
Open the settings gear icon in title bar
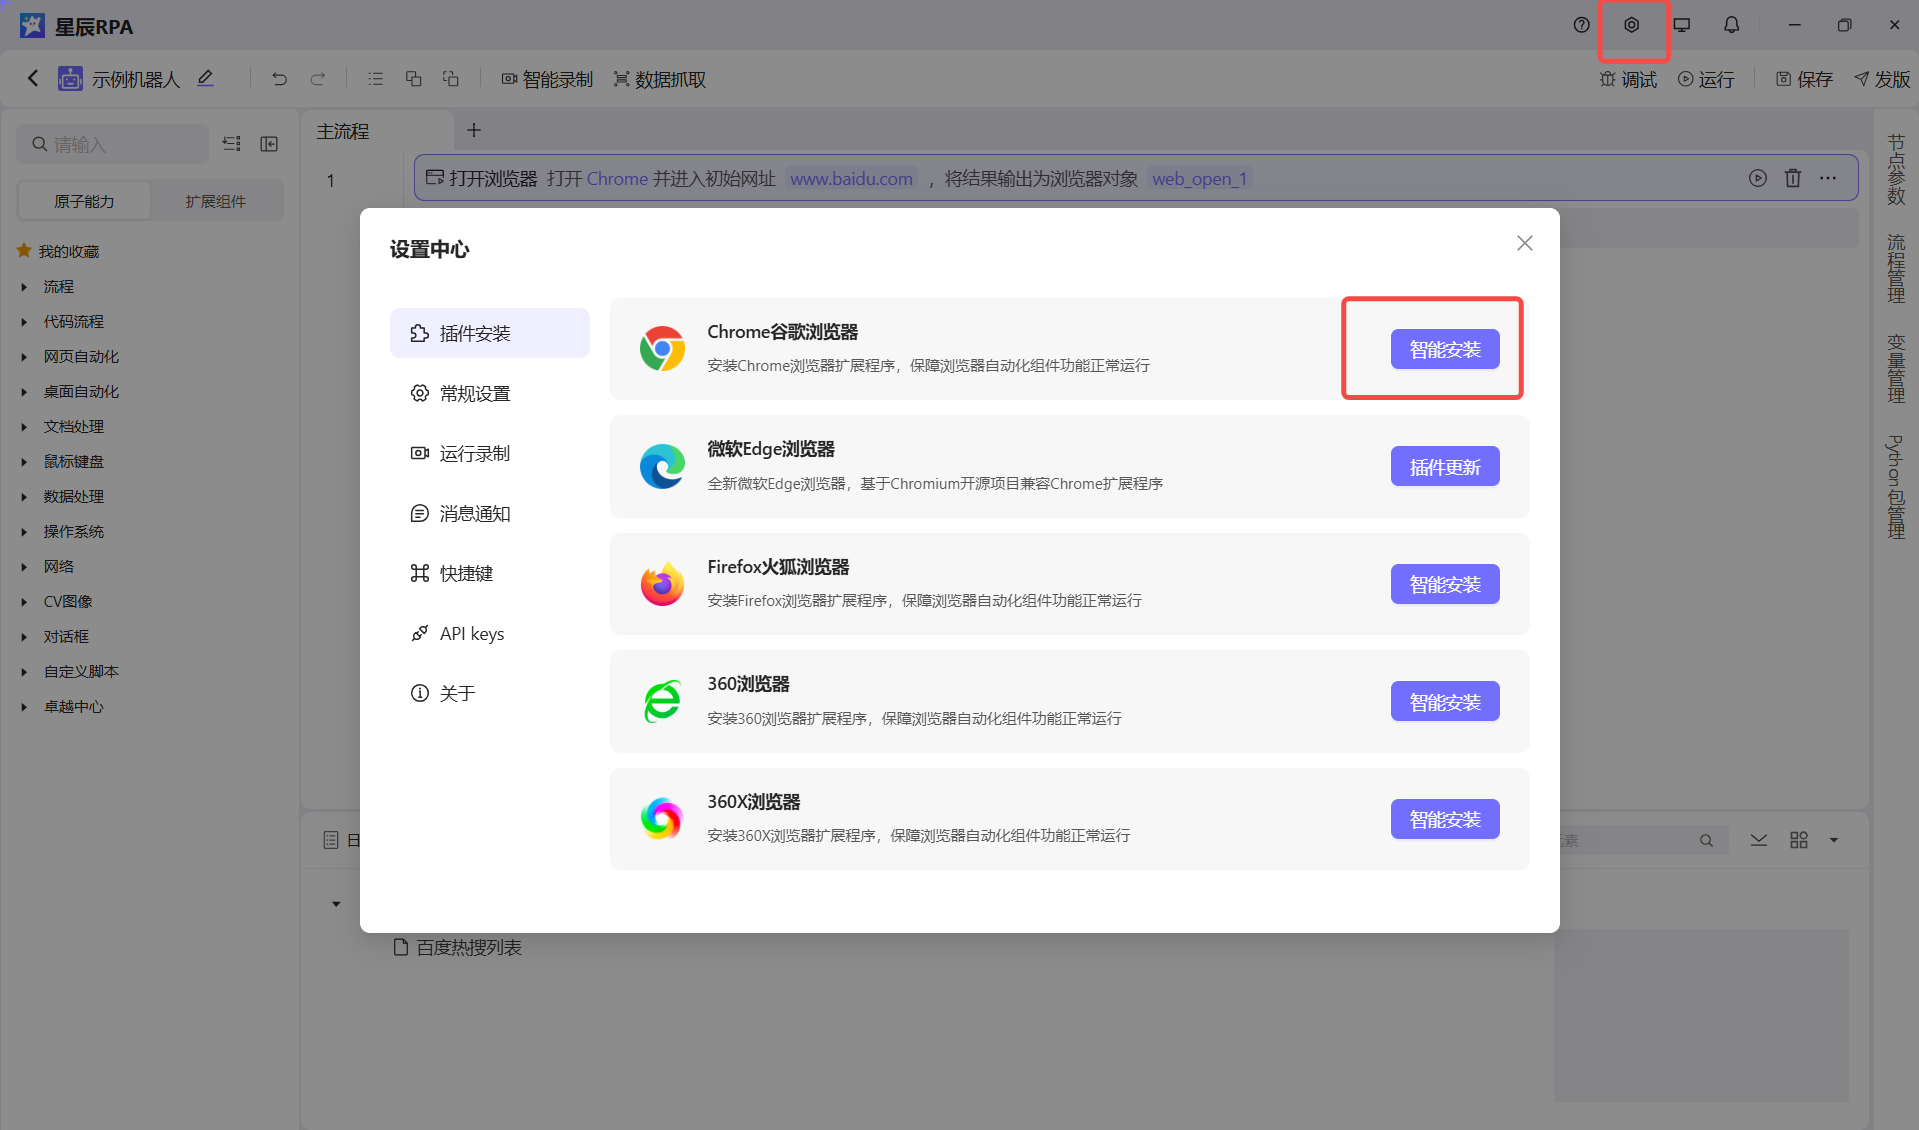point(1631,25)
